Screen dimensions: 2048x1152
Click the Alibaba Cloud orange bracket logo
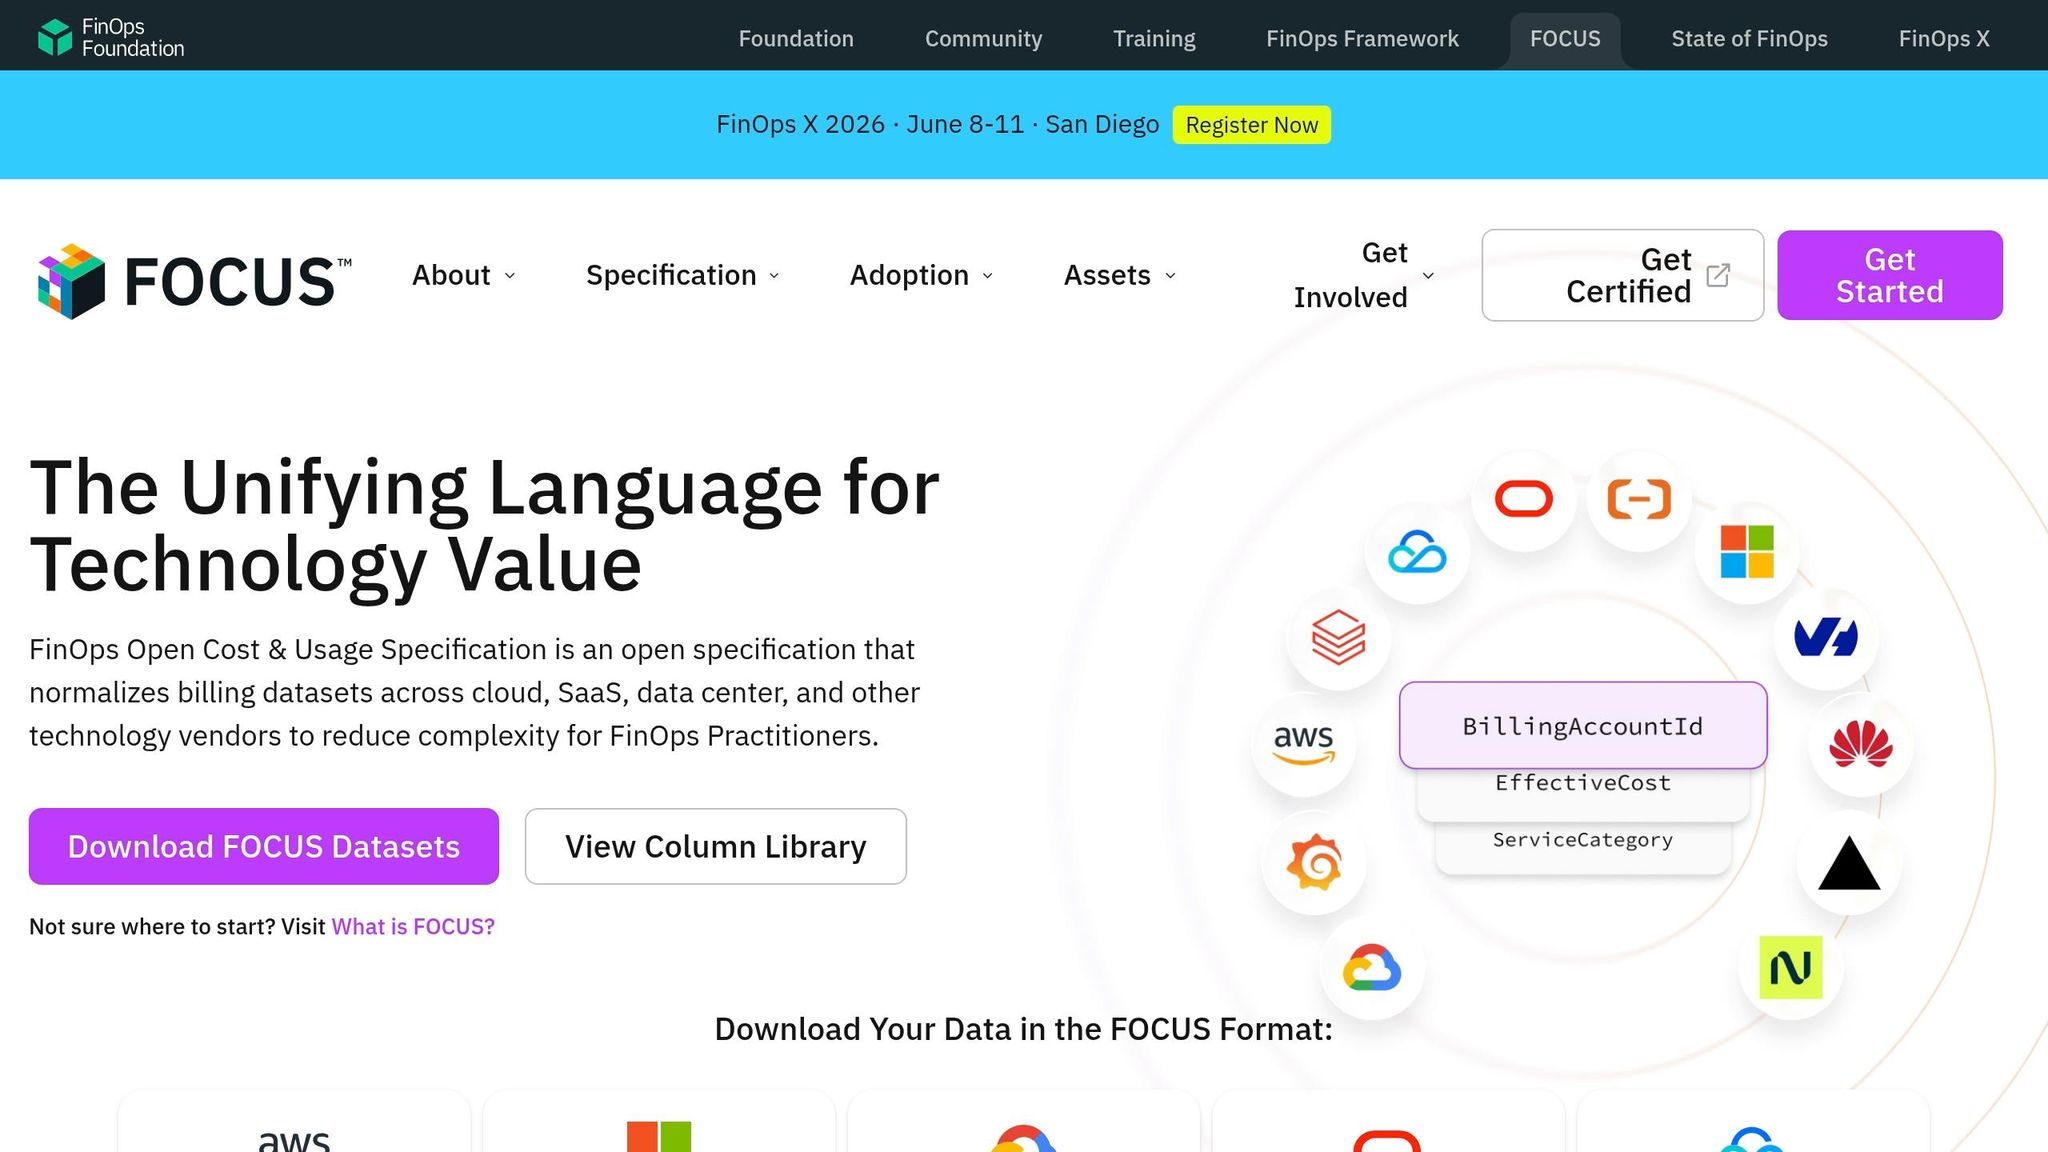pyautogui.click(x=1639, y=498)
